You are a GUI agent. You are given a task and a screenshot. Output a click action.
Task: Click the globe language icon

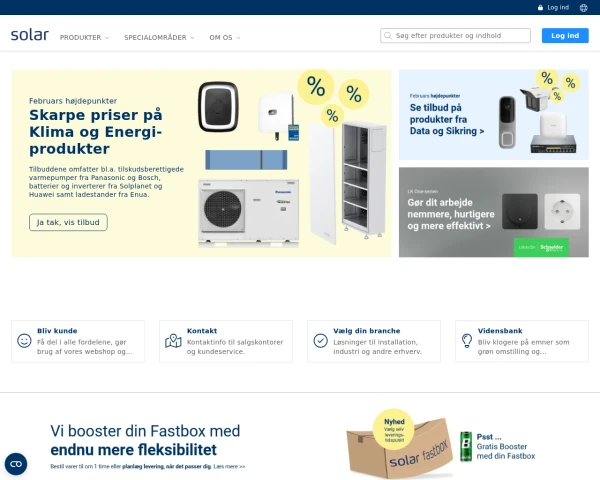tap(583, 8)
